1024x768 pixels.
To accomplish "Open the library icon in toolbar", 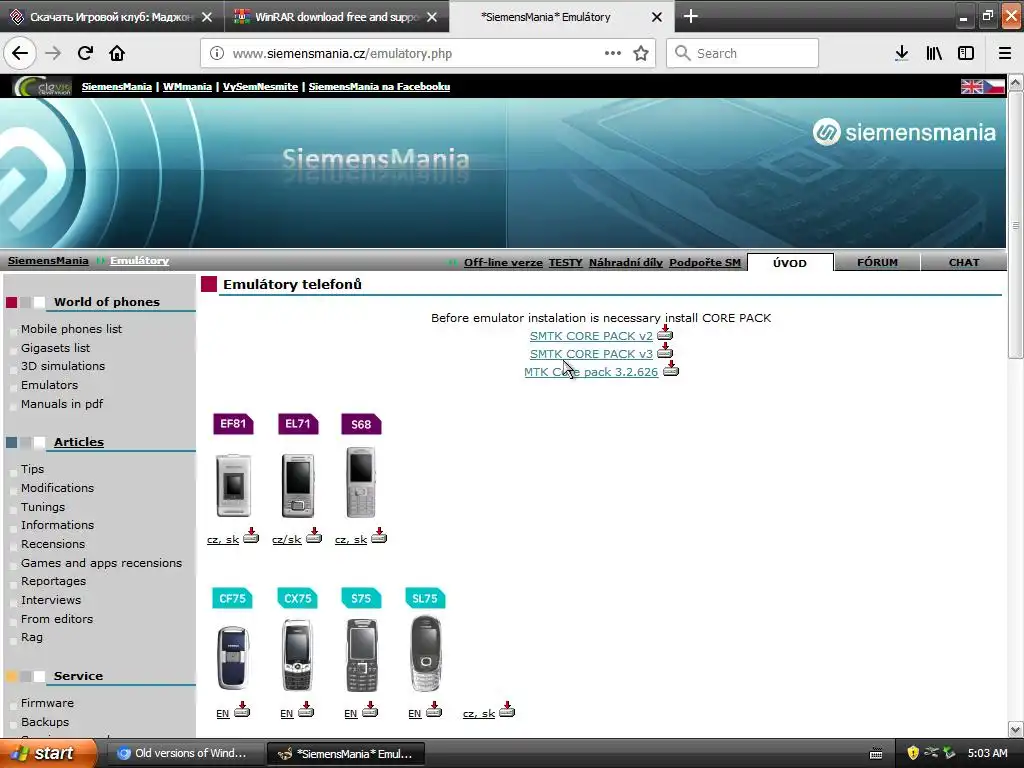I will tap(934, 53).
